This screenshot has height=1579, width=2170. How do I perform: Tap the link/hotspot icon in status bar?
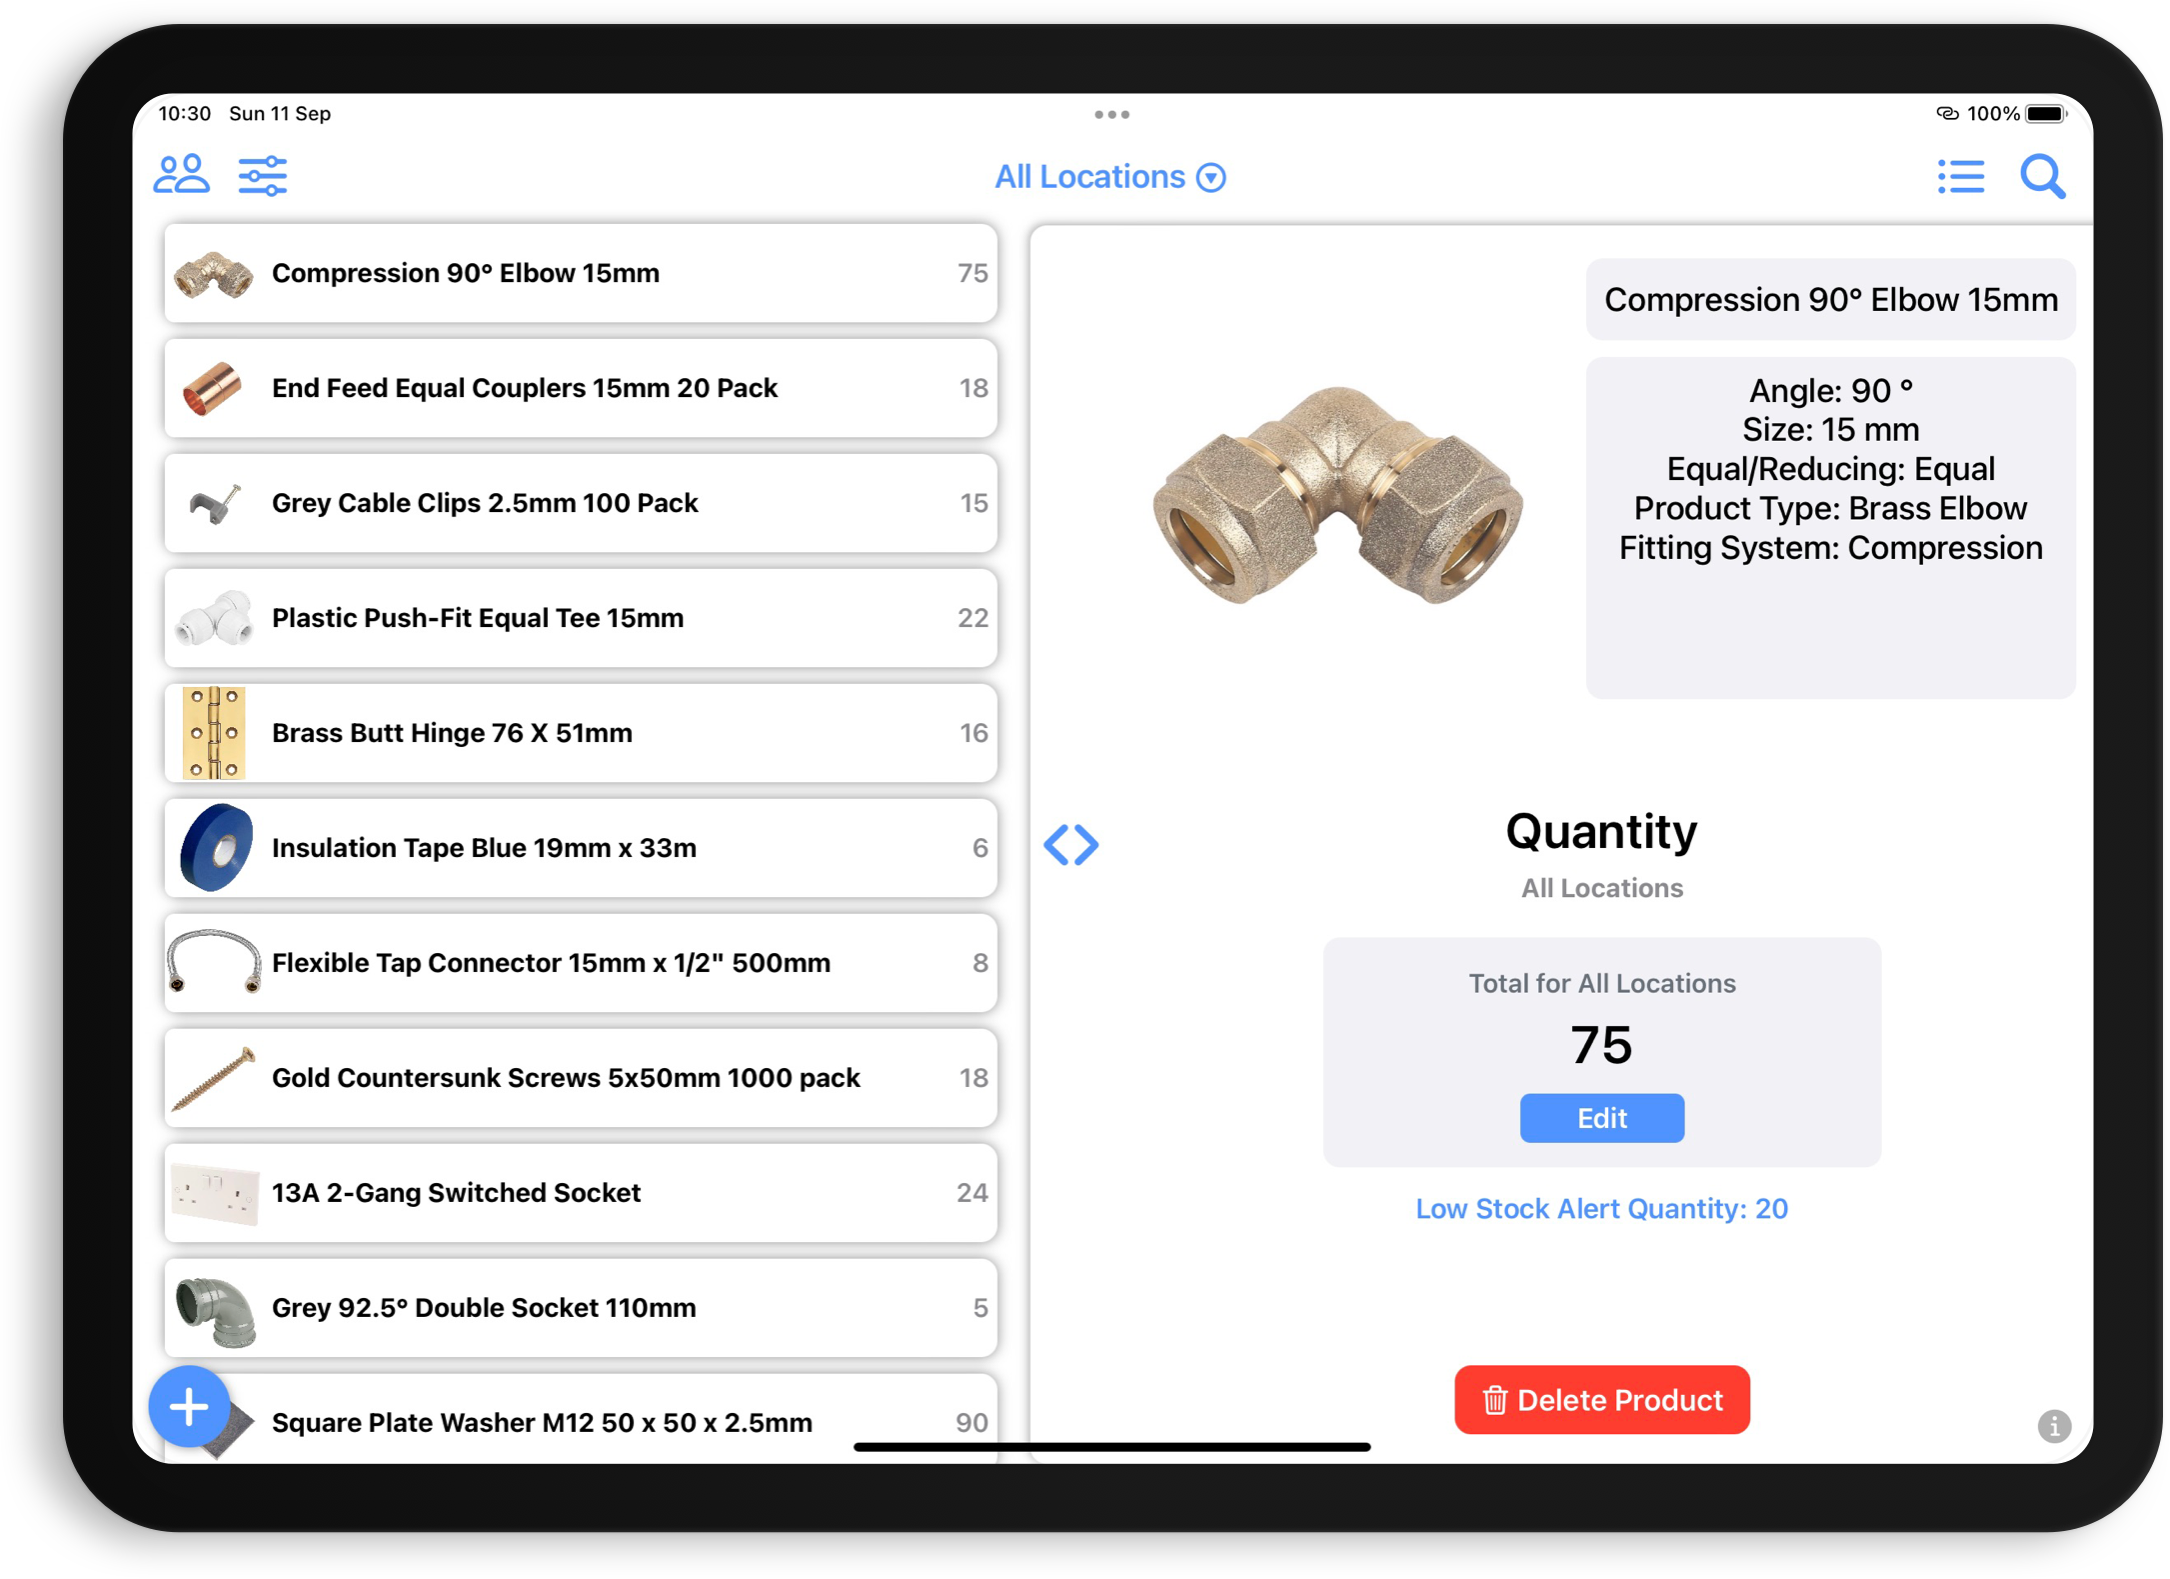(x=1946, y=113)
